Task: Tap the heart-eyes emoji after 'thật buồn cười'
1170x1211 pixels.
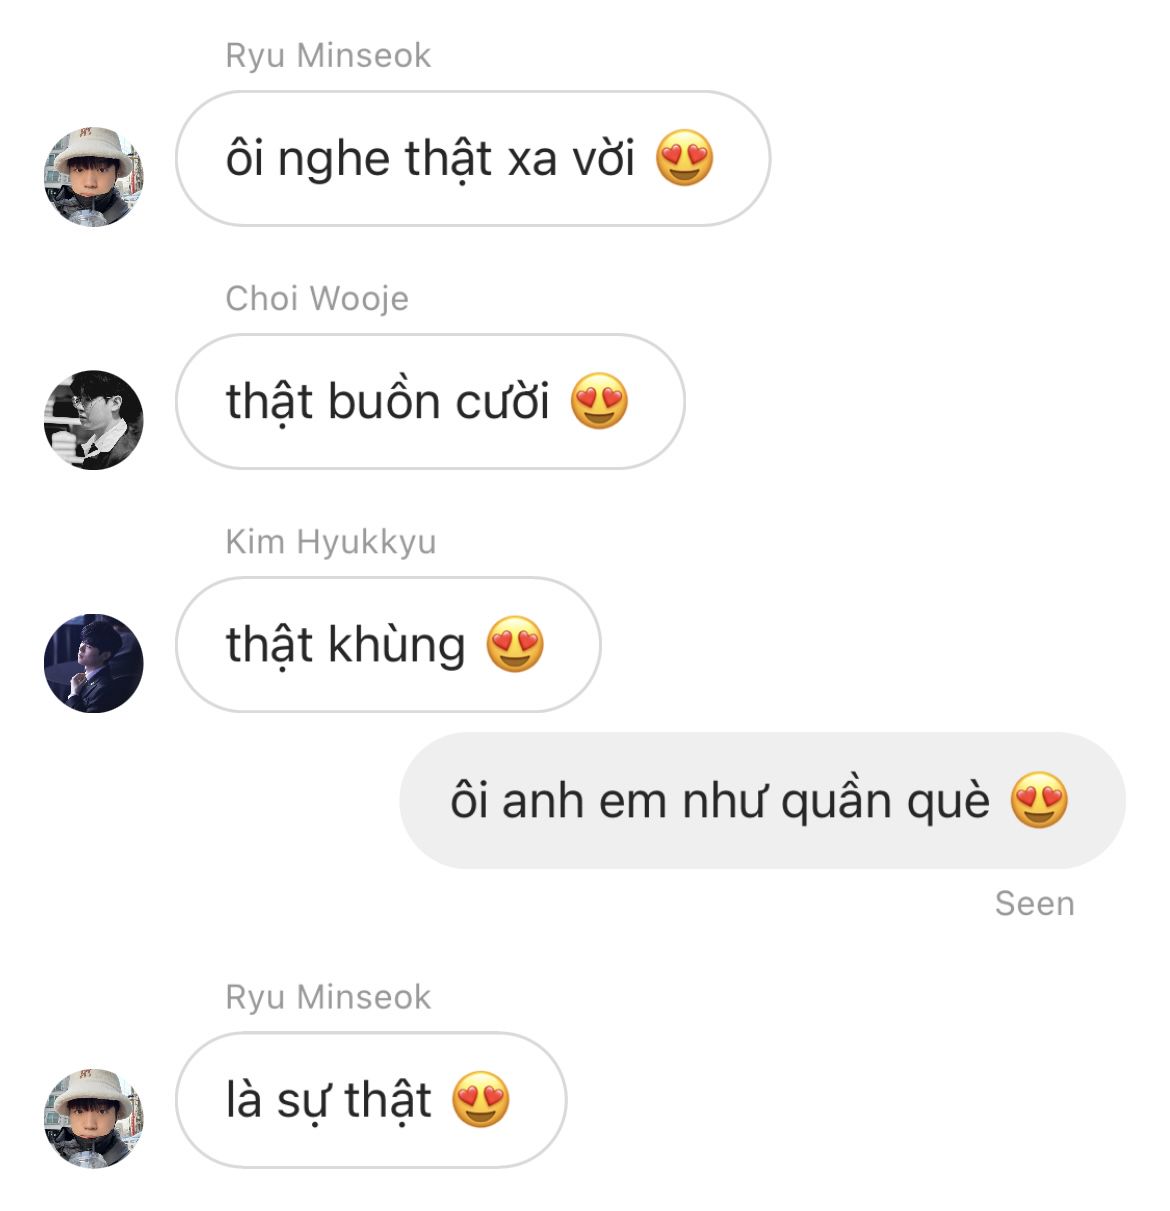Action: pyautogui.click(x=599, y=401)
